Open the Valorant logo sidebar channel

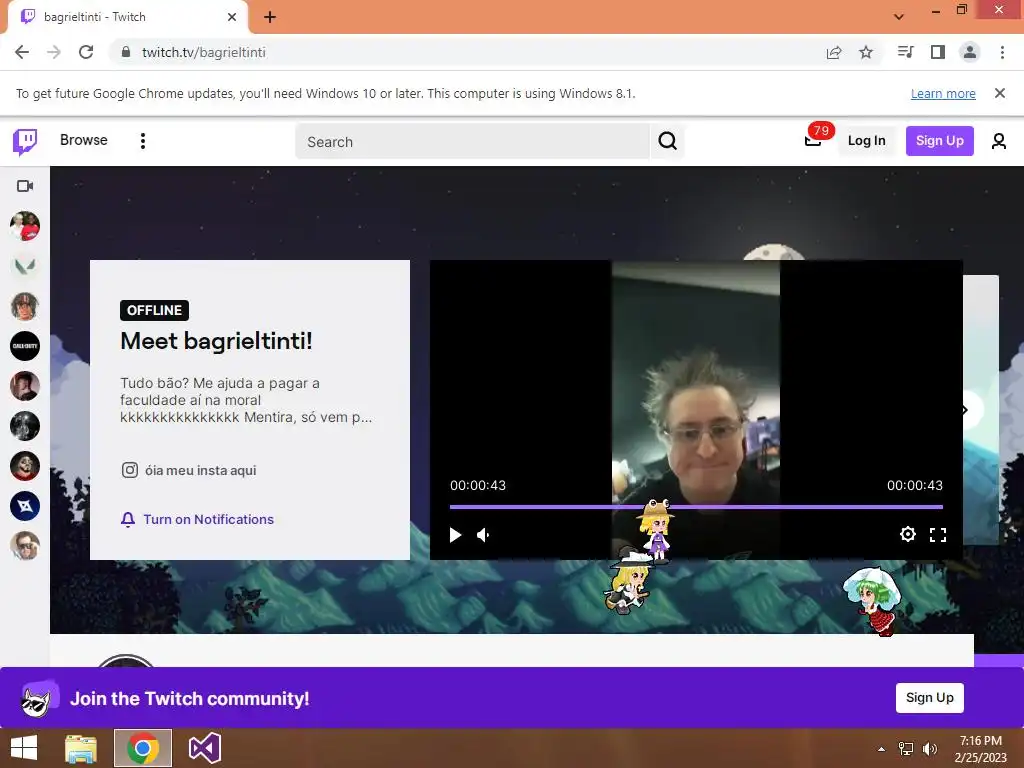point(25,266)
